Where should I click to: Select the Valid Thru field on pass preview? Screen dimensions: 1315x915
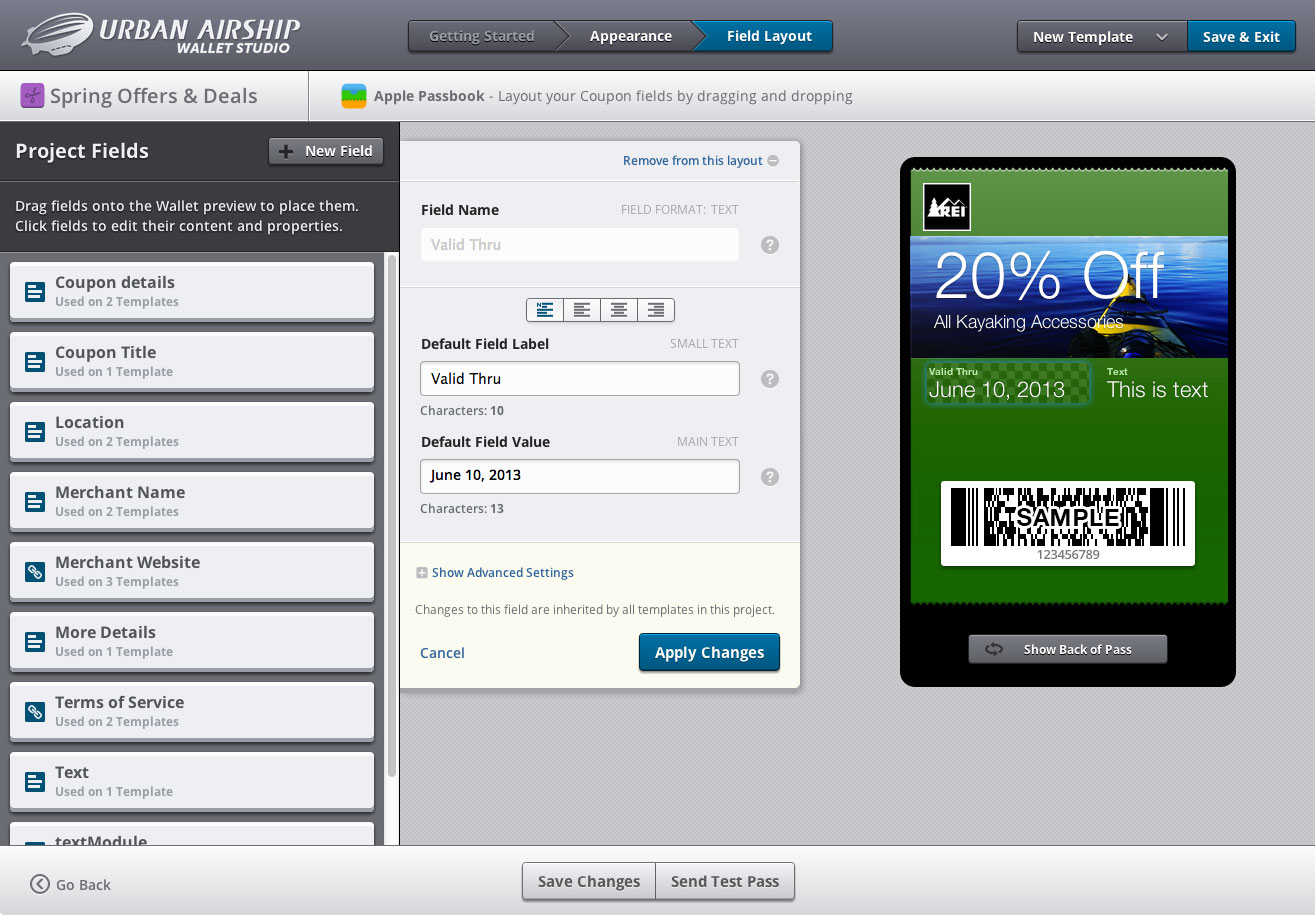point(1007,383)
